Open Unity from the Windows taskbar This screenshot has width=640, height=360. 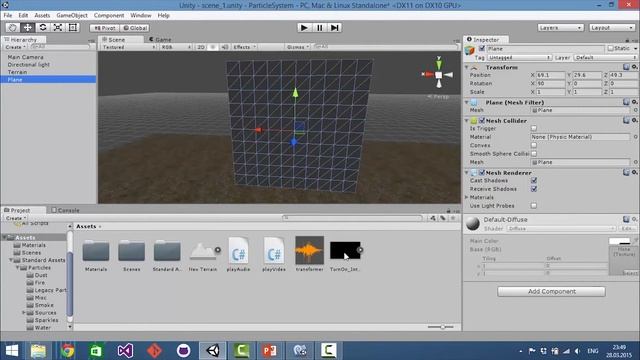[x=213, y=351]
